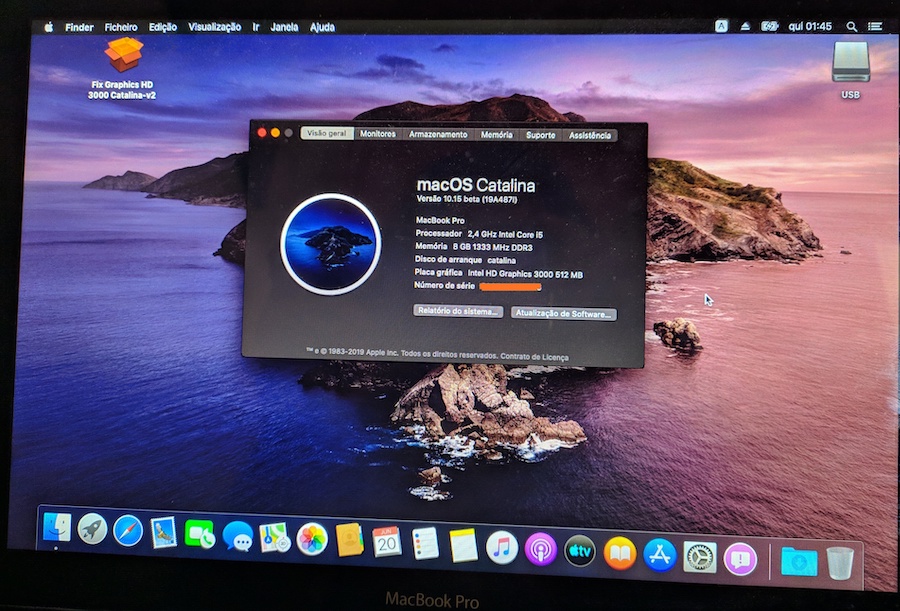Open Notes yellow pad icon

[464, 546]
